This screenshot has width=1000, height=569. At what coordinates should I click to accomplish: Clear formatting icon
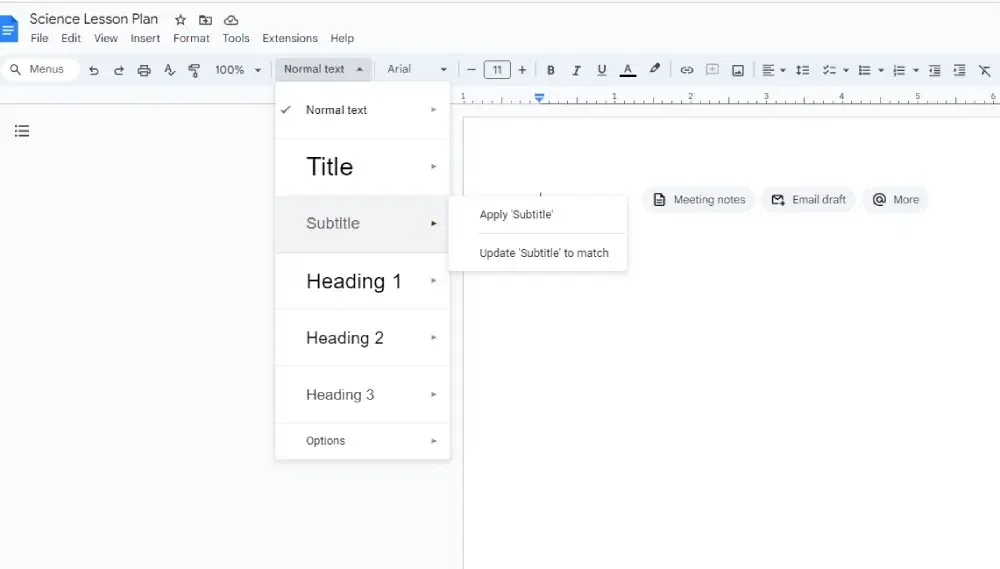[x=985, y=70]
